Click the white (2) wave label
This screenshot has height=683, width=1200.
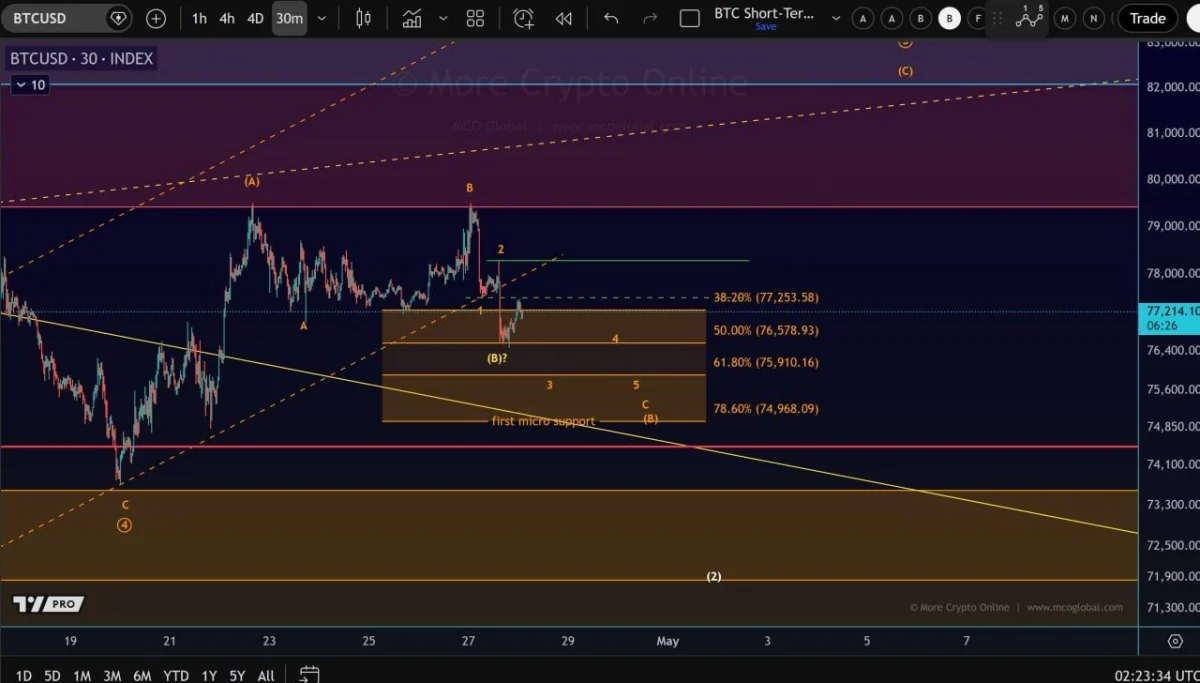click(x=714, y=576)
